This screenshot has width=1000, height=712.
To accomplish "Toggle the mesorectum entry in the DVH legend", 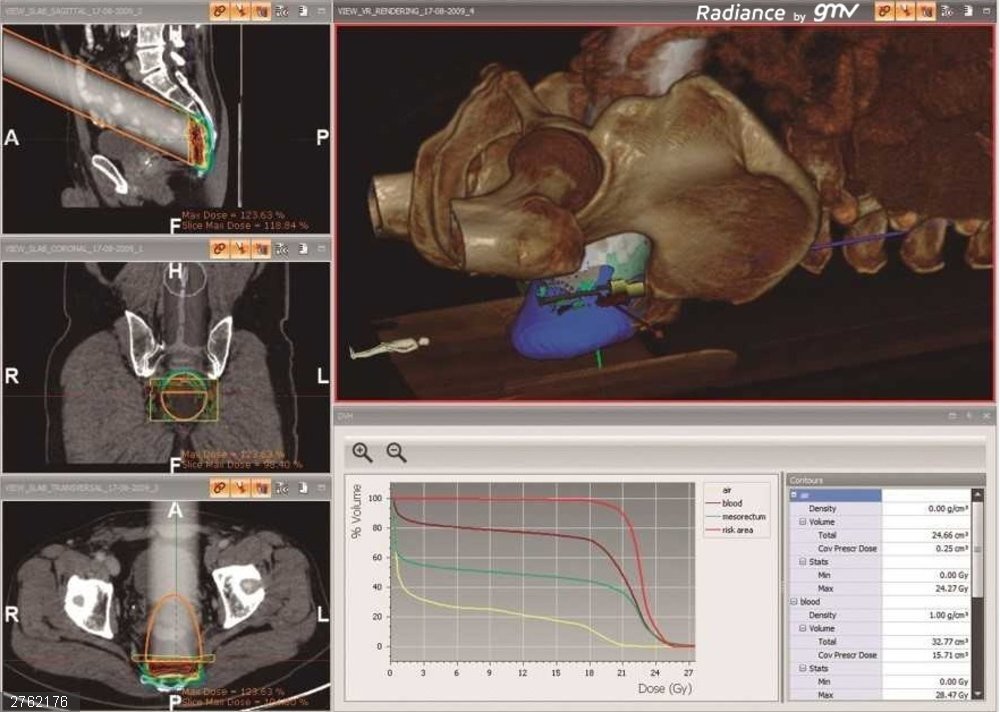I will [744, 517].
